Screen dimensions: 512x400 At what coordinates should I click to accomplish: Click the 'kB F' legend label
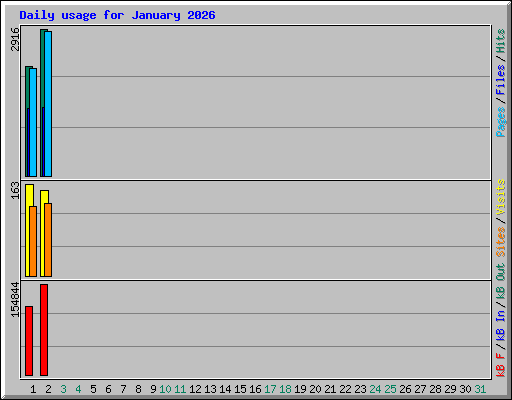500,365
